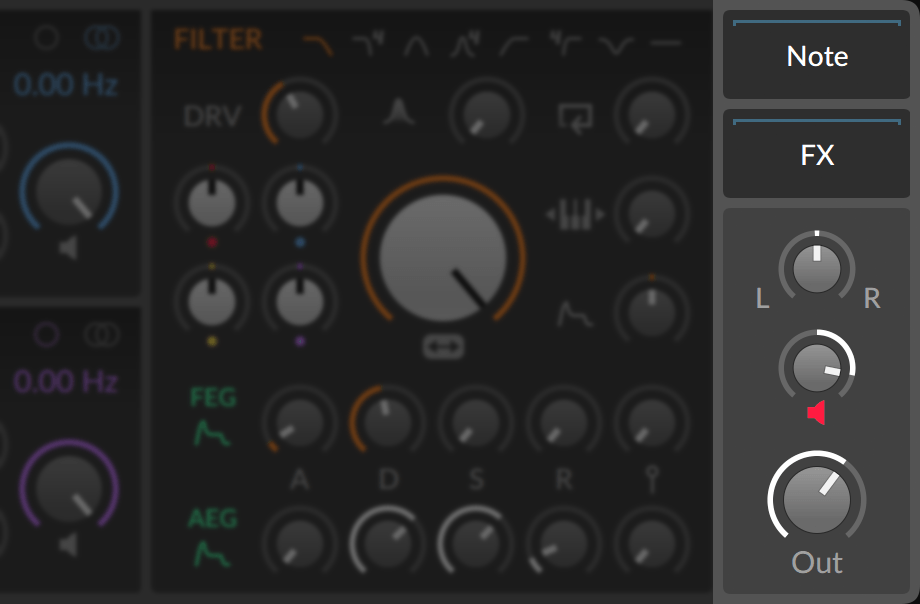Screen dimensions: 920x604
Task: Click the DRV label
Action: click(212, 117)
